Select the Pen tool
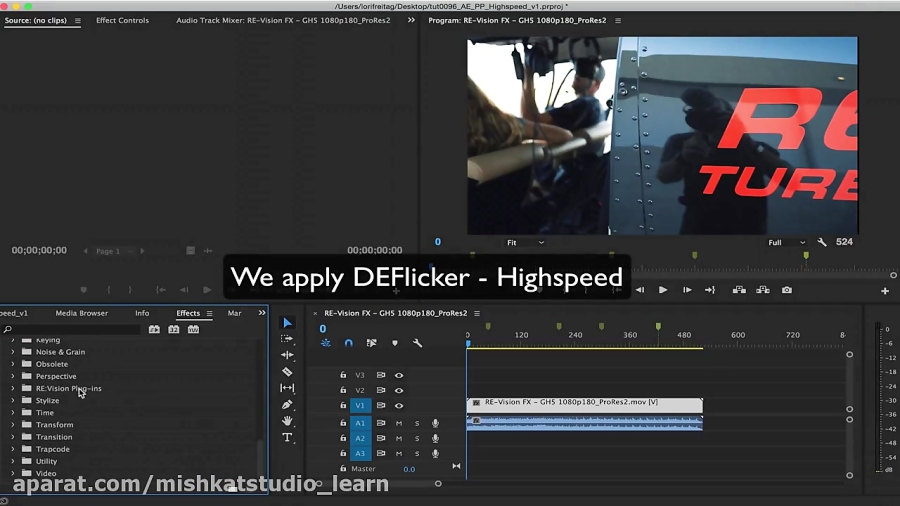This screenshot has height=506, width=900. point(287,404)
